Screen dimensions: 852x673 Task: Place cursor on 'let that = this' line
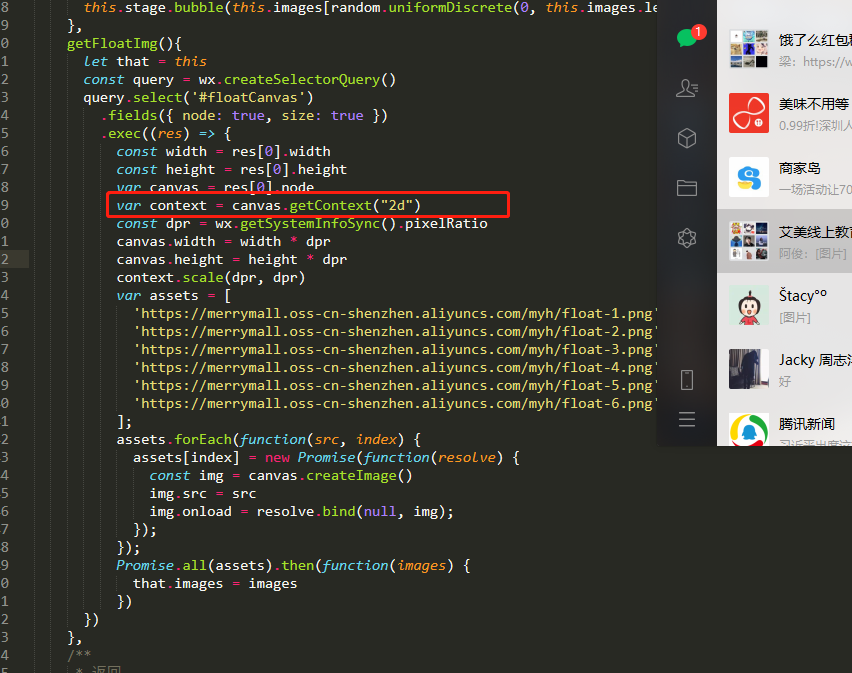145,61
